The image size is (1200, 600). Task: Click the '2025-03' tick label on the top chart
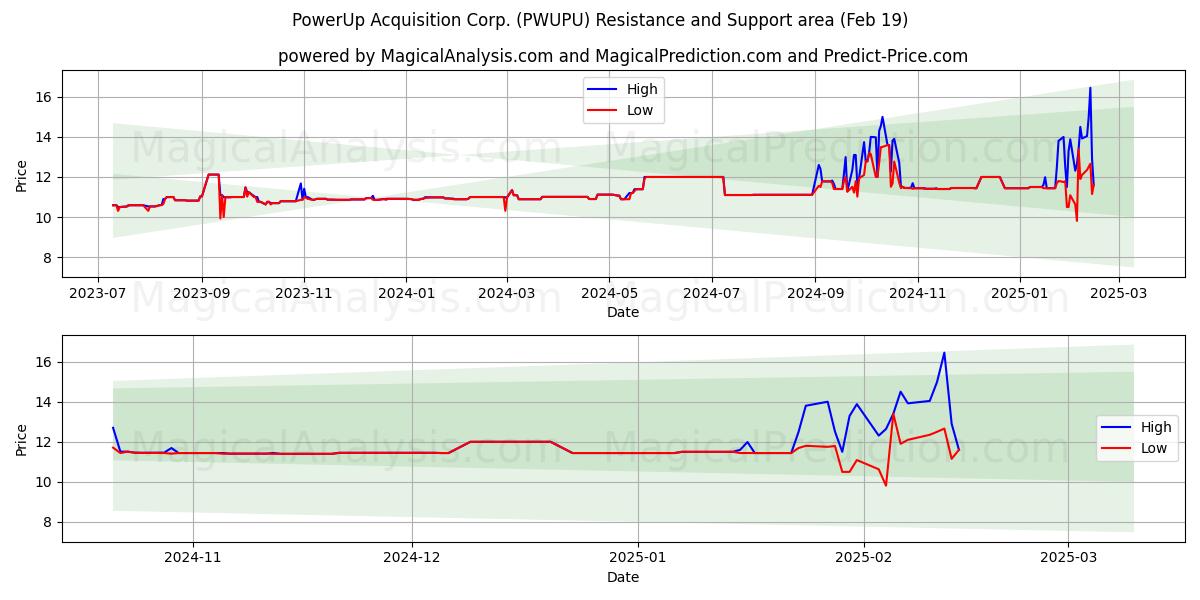click(x=1118, y=293)
